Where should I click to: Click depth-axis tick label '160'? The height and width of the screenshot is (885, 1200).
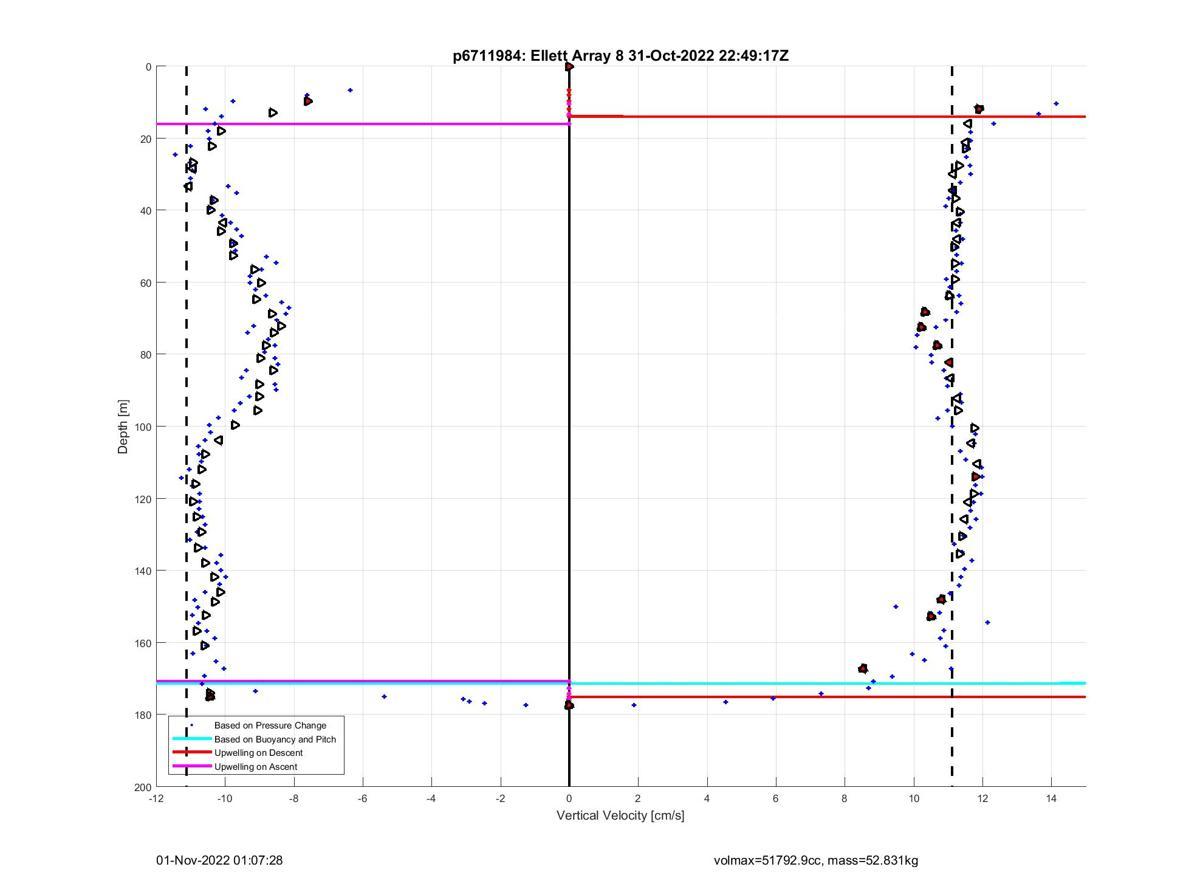[x=142, y=643]
